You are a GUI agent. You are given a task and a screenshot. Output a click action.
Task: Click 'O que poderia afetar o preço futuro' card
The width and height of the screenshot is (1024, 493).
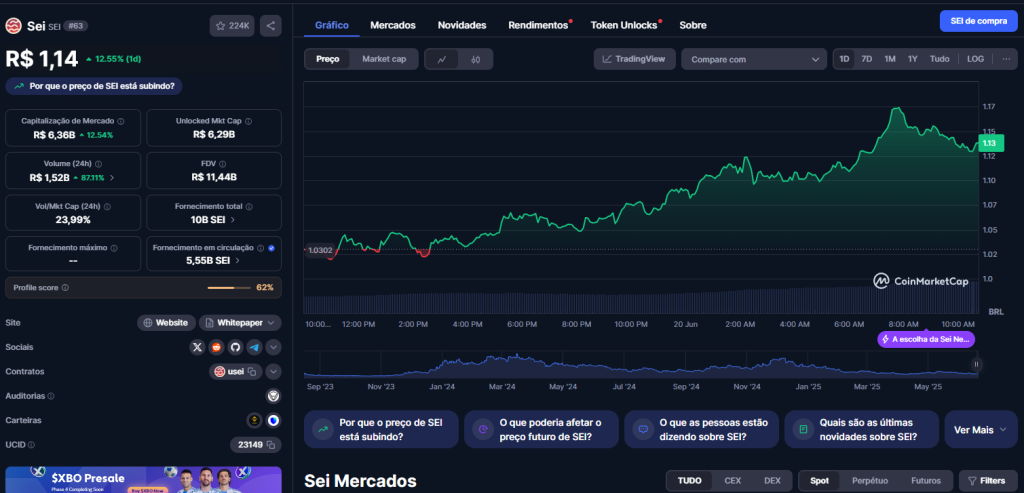[541, 430]
